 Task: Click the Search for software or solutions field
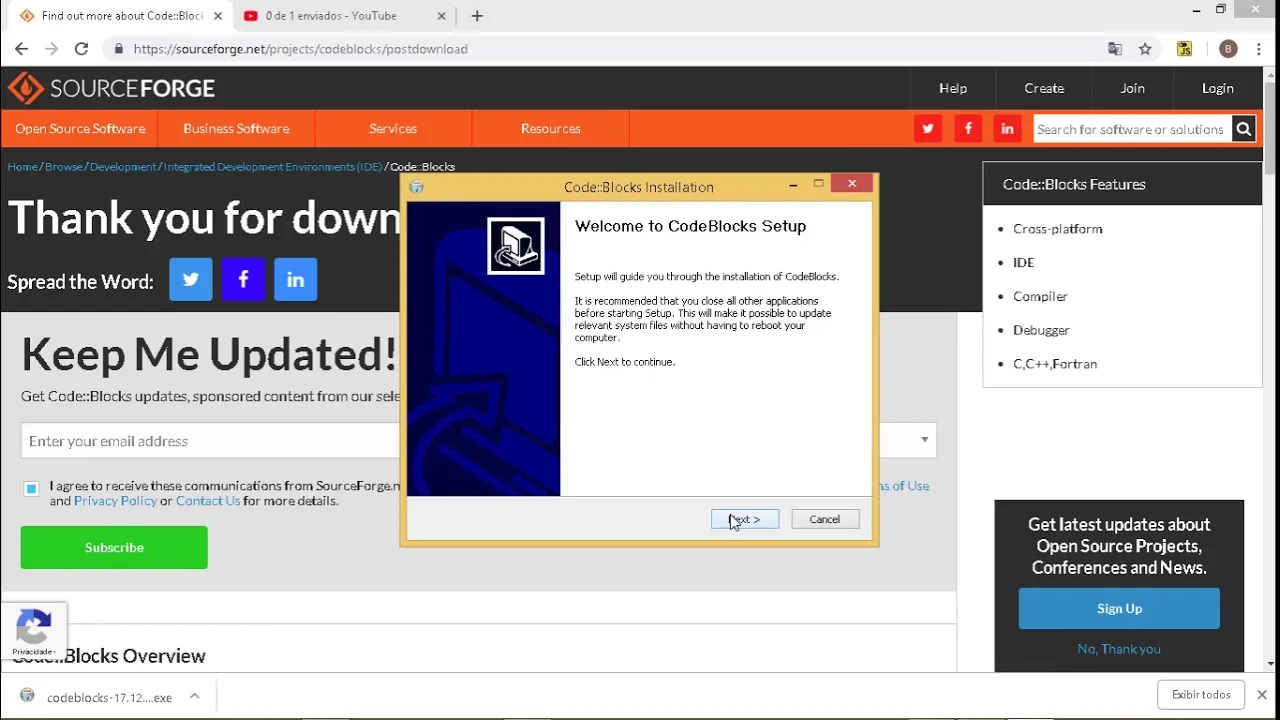tap(1131, 129)
